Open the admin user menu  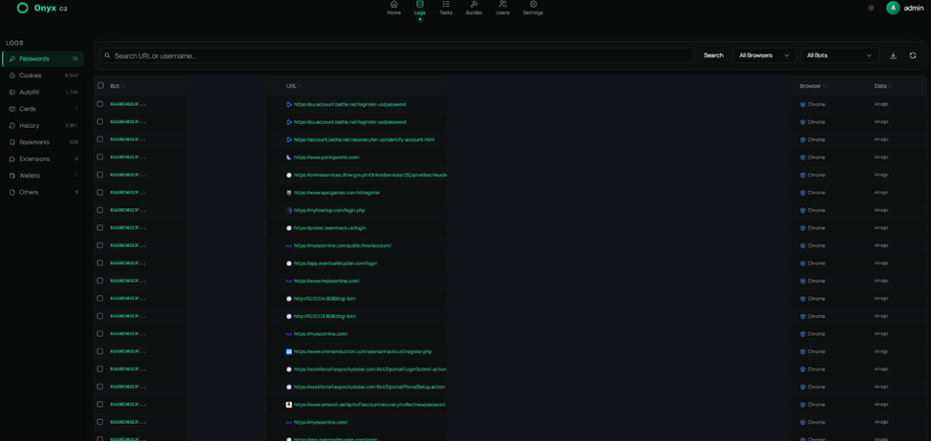[905, 8]
